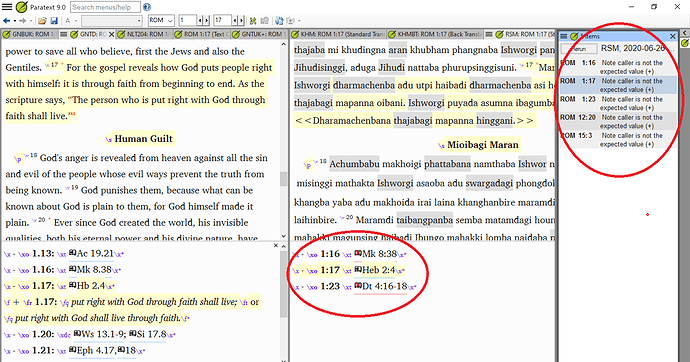
Task: Select ROM 1:23 note caller issue row
Action: tap(618, 103)
